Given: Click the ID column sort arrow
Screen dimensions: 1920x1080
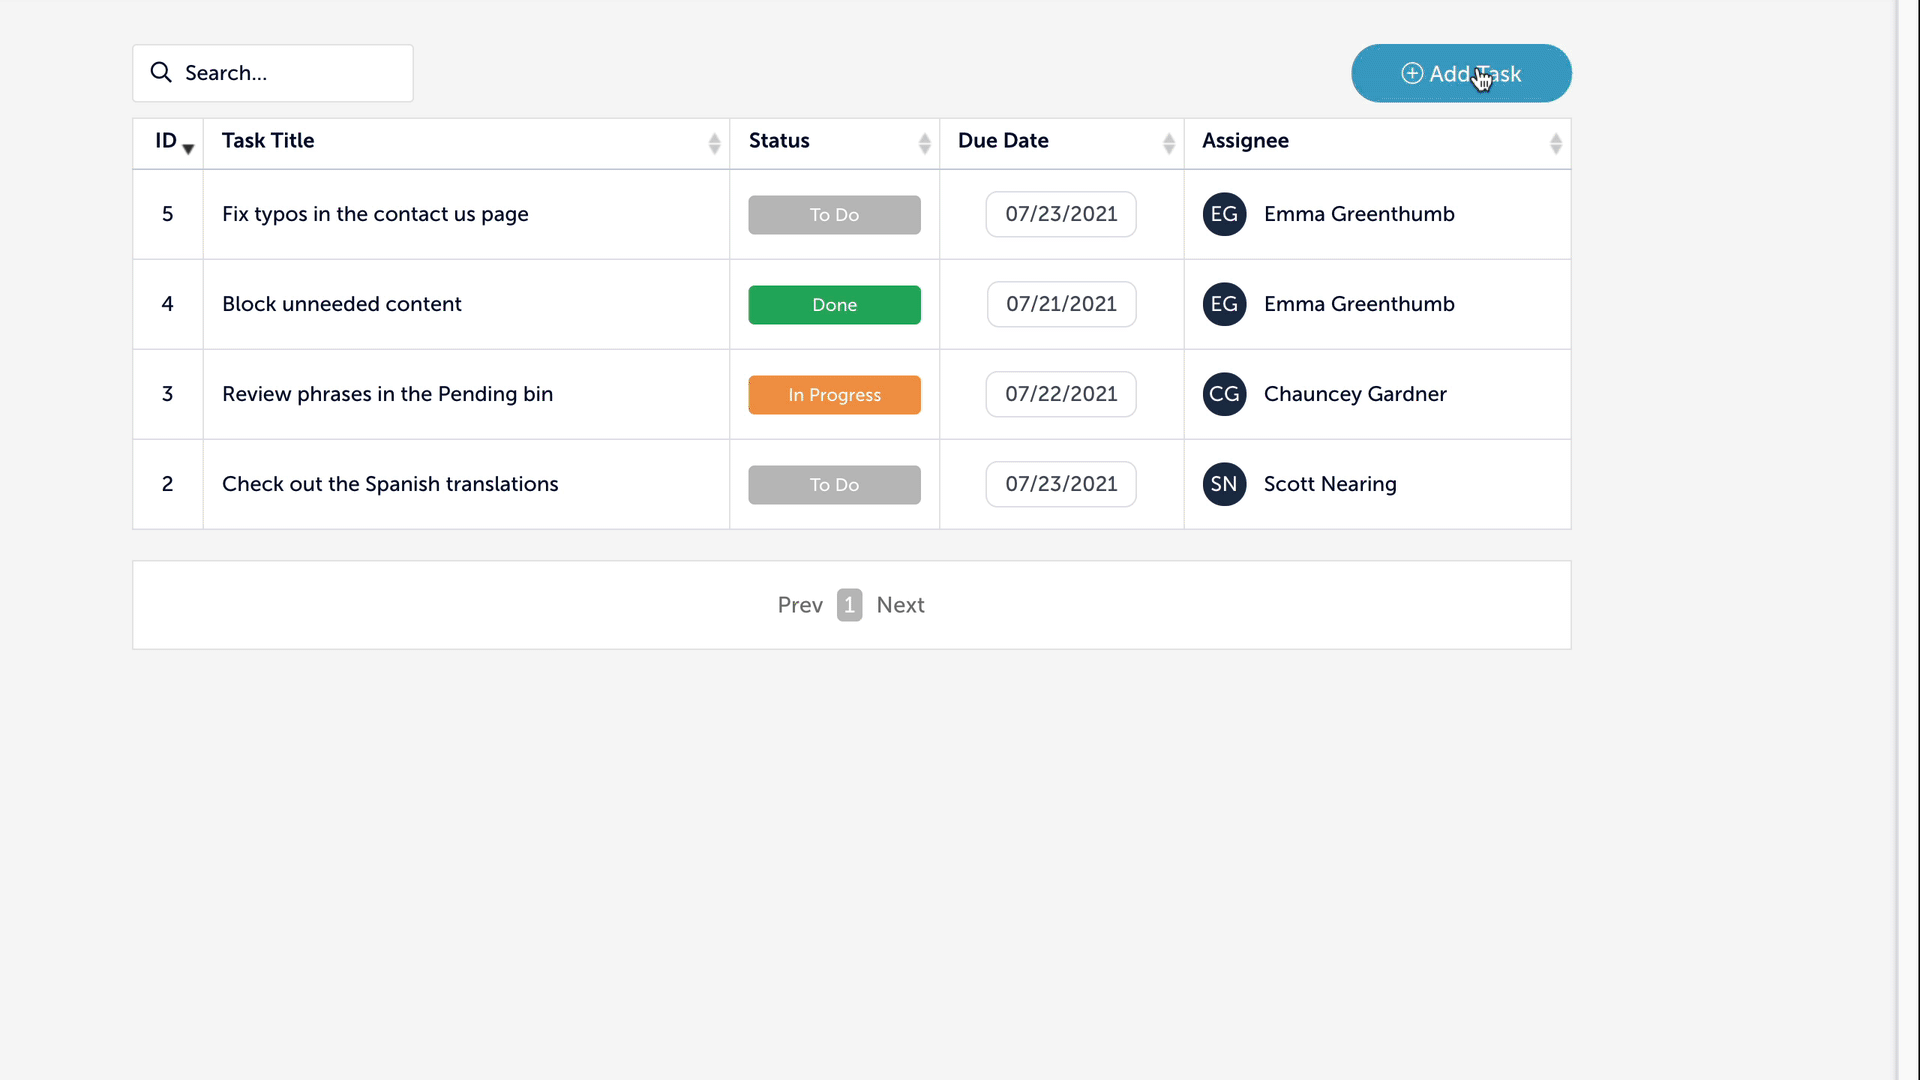Looking at the screenshot, I should (188, 149).
